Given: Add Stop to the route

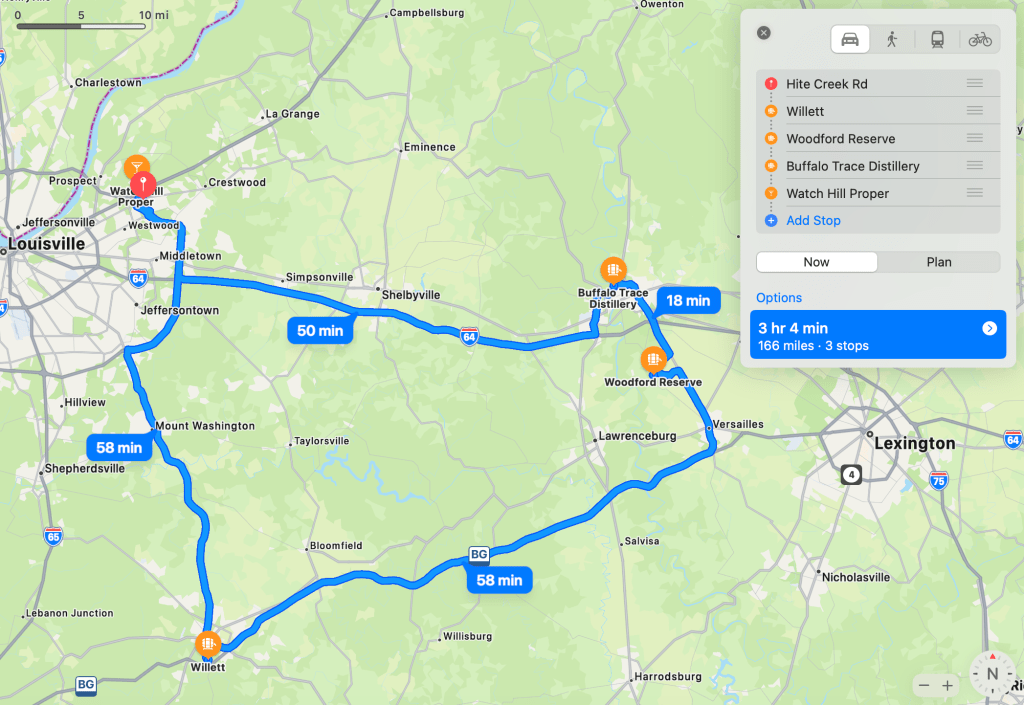Looking at the screenshot, I should tap(813, 221).
